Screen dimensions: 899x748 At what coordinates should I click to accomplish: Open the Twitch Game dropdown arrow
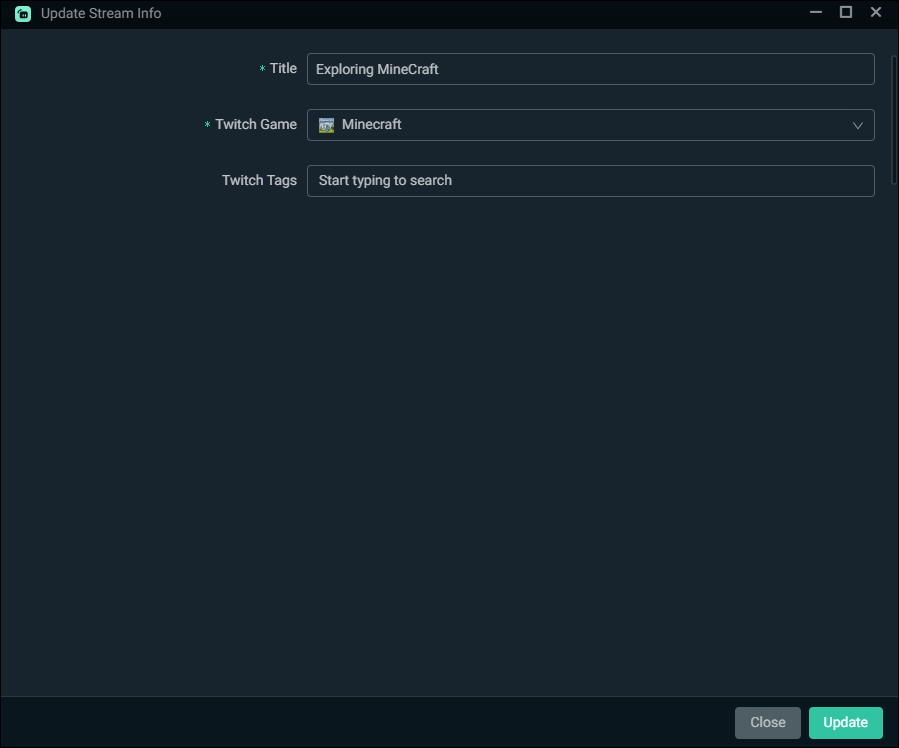coord(857,126)
